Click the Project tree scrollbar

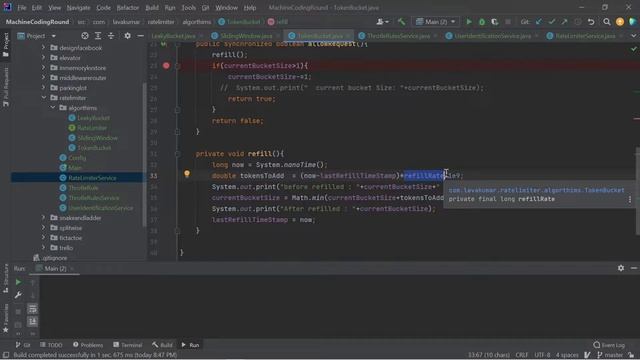tap(144, 155)
